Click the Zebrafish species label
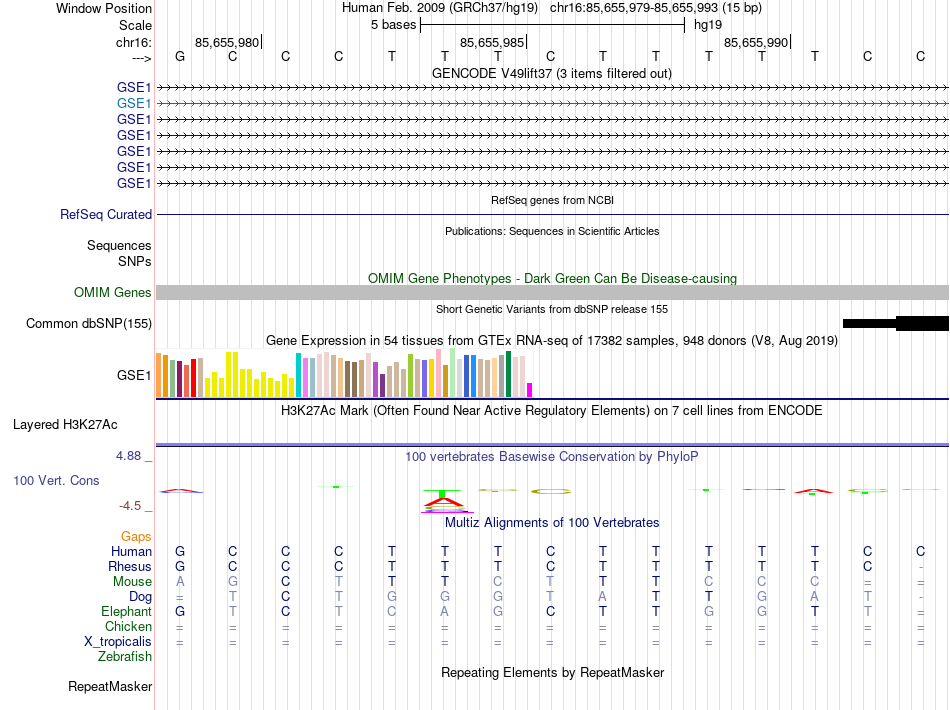Viewport: 950px width, 710px height. coord(125,657)
